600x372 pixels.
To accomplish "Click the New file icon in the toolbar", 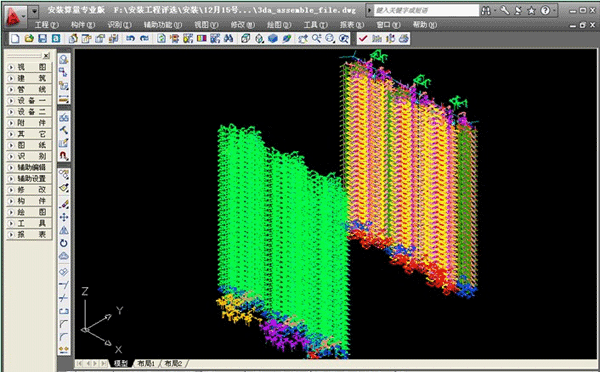I will click(x=15, y=38).
